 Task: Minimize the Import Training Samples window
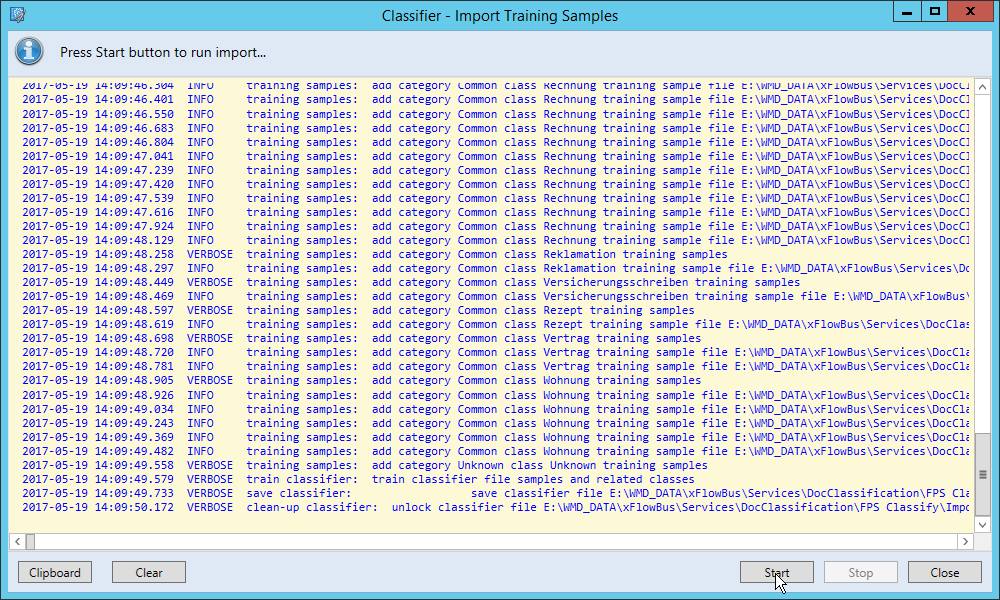click(907, 12)
